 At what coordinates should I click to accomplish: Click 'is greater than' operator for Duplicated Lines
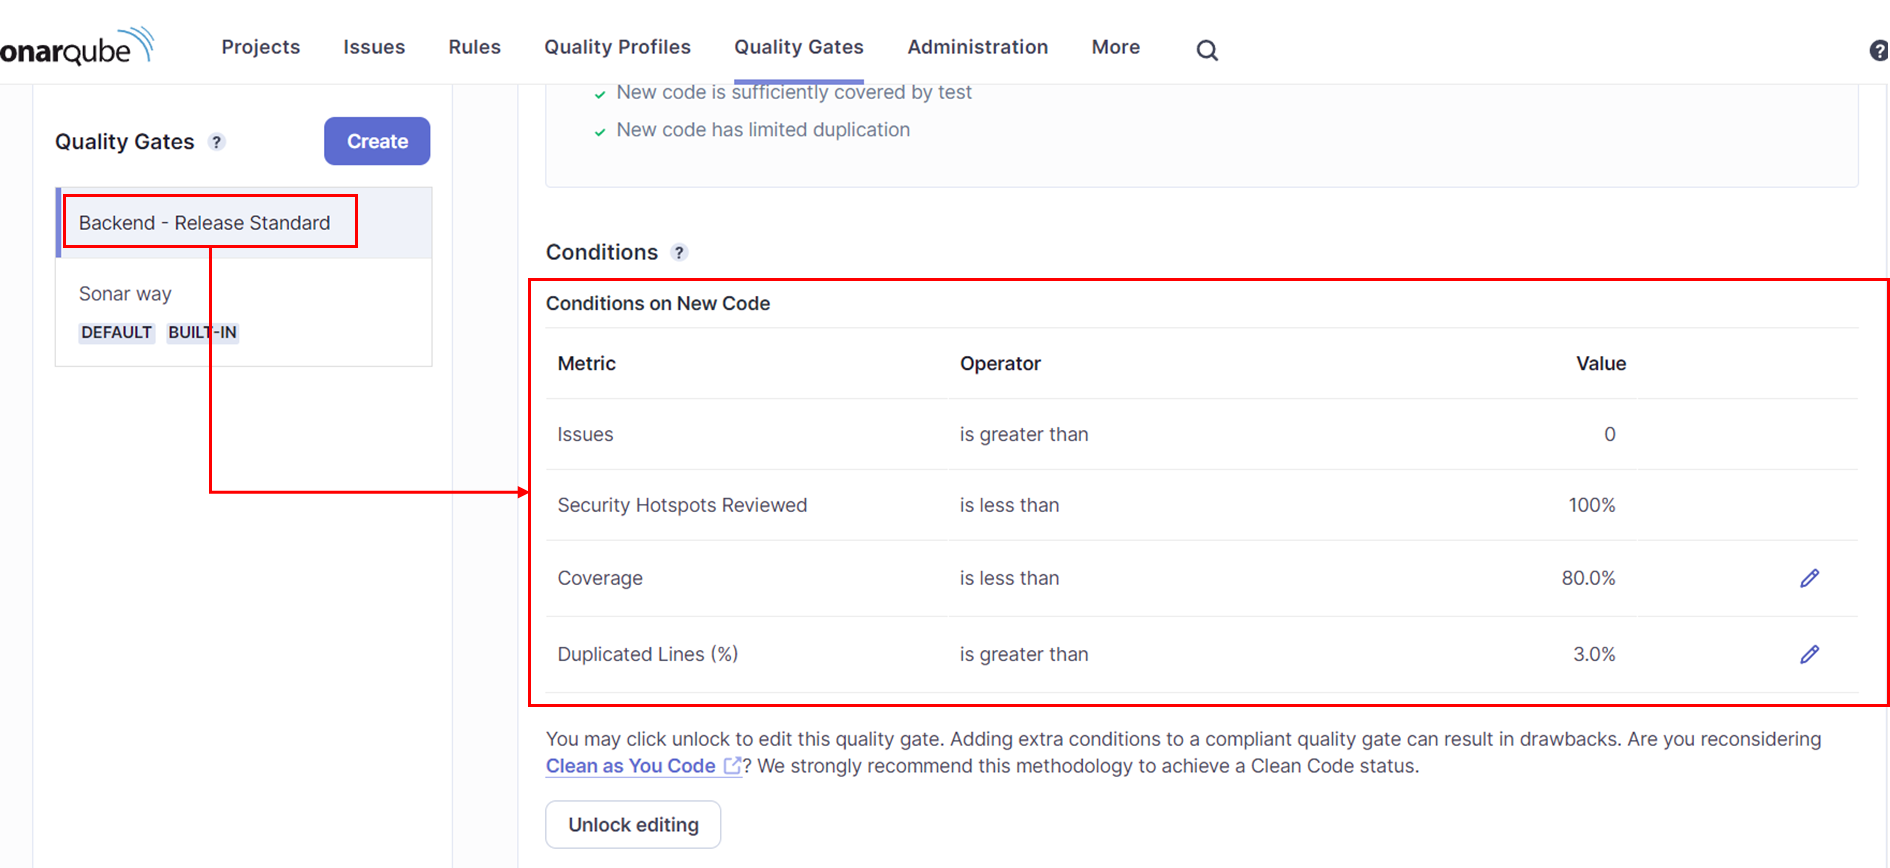1024,655
